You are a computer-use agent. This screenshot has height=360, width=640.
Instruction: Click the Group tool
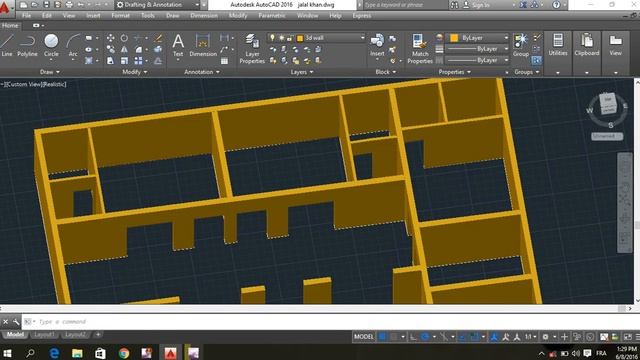click(x=521, y=45)
